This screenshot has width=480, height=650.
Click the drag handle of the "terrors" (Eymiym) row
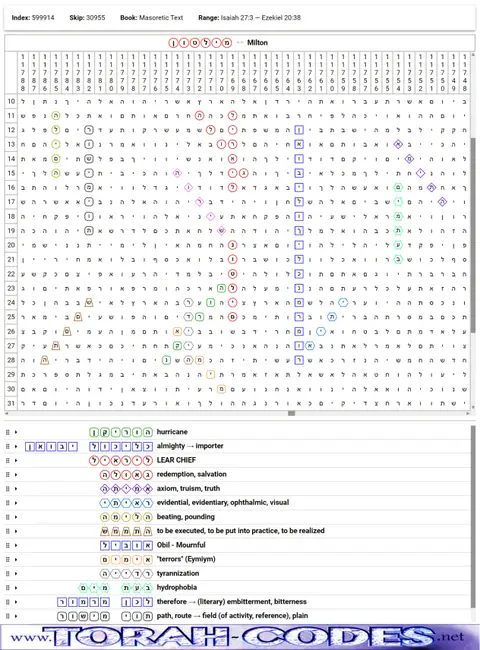click(7, 559)
